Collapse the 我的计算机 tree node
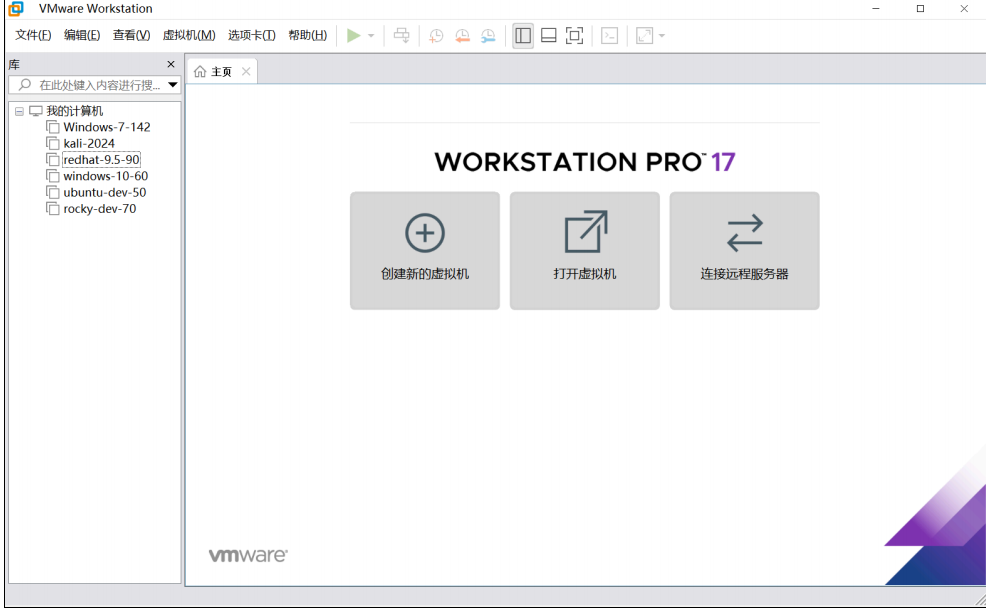Image resolution: width=986 pixels, height=613 pixels. (x=19, y=111)
